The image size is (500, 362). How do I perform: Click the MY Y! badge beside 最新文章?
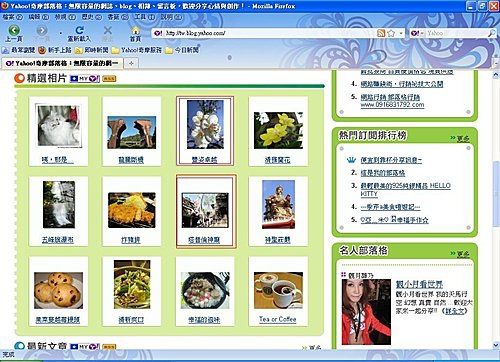coord(85,346)
